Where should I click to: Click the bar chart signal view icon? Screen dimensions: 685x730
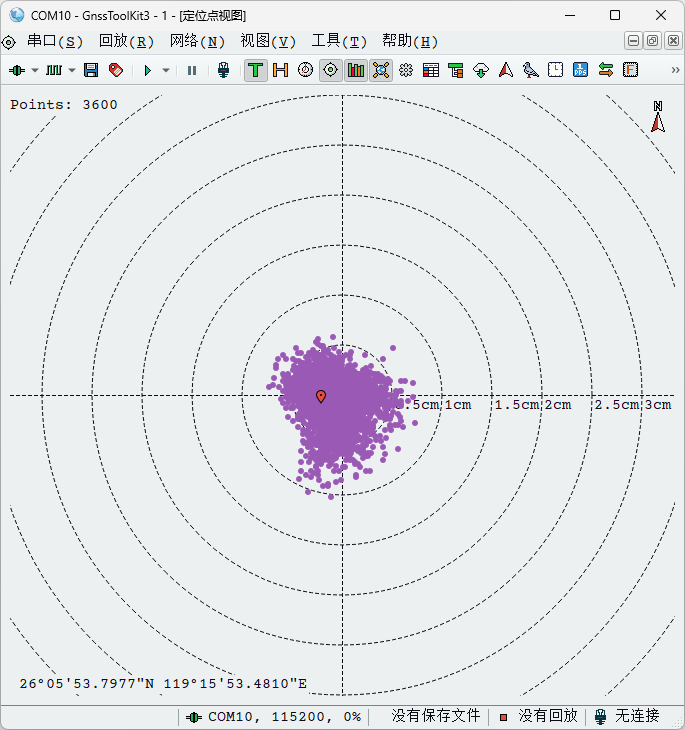(x=356, y=70)
